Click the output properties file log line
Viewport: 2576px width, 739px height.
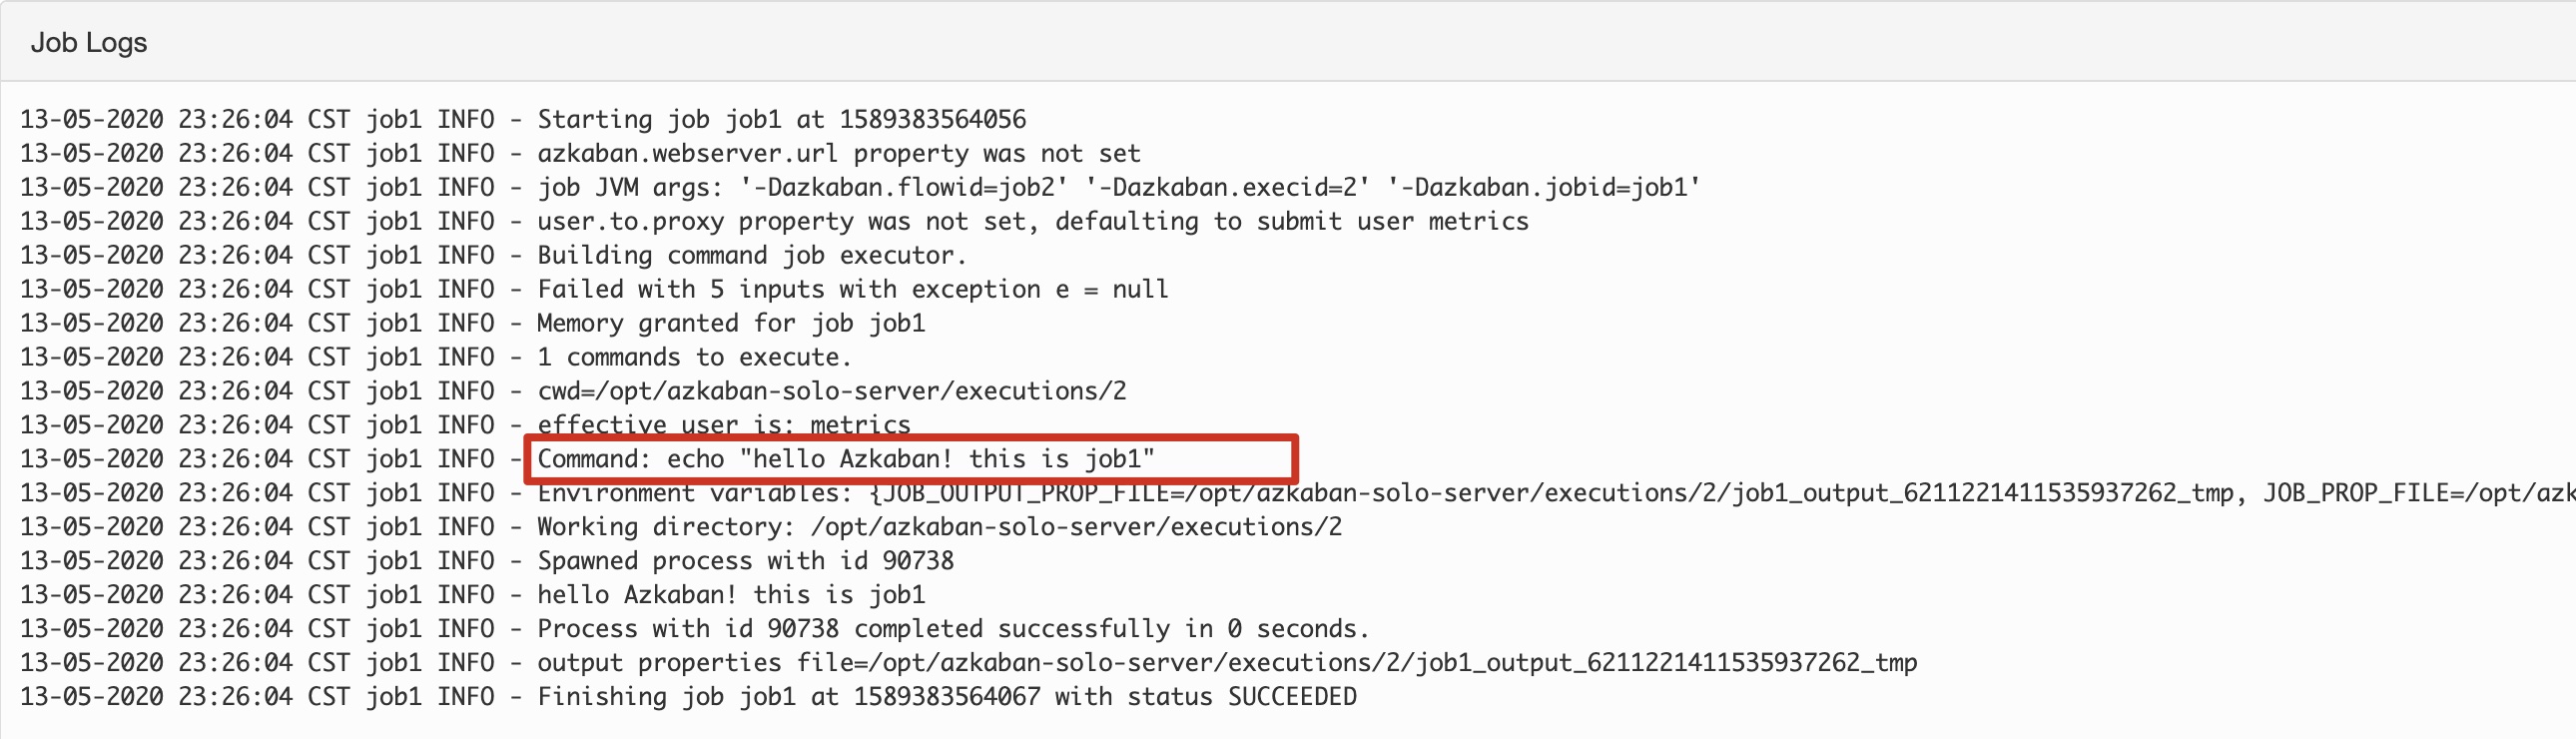(969, 664)
